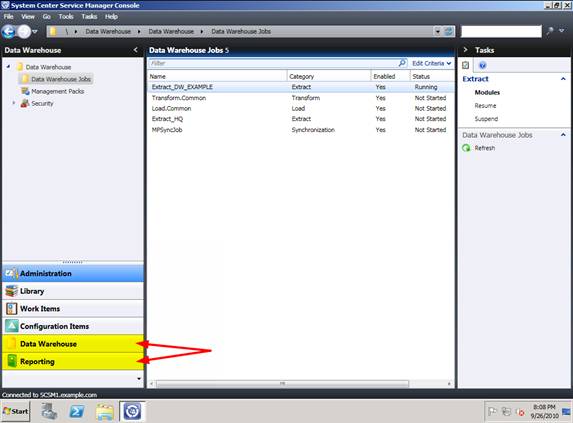The height and width of the screenshot is (423, 573).
Task: Select Security in the tree
Action: point(42,103)
